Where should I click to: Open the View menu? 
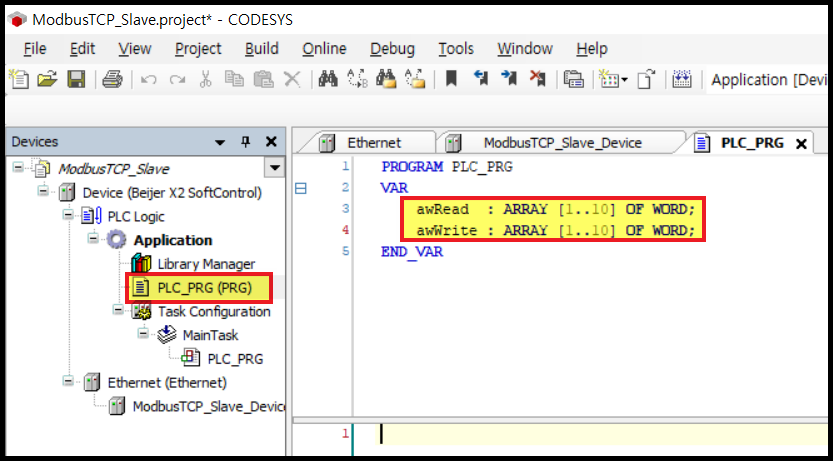click(134, 49)
